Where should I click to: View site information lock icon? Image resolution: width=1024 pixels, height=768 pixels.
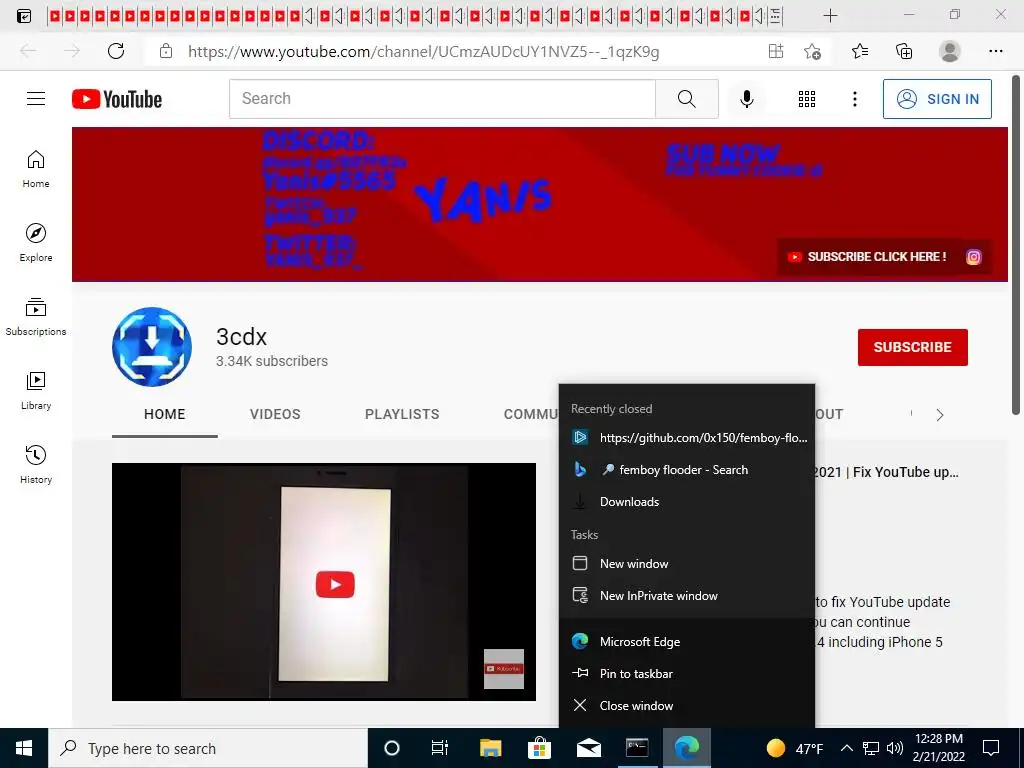pyautogui.click(x=166, y=51)
